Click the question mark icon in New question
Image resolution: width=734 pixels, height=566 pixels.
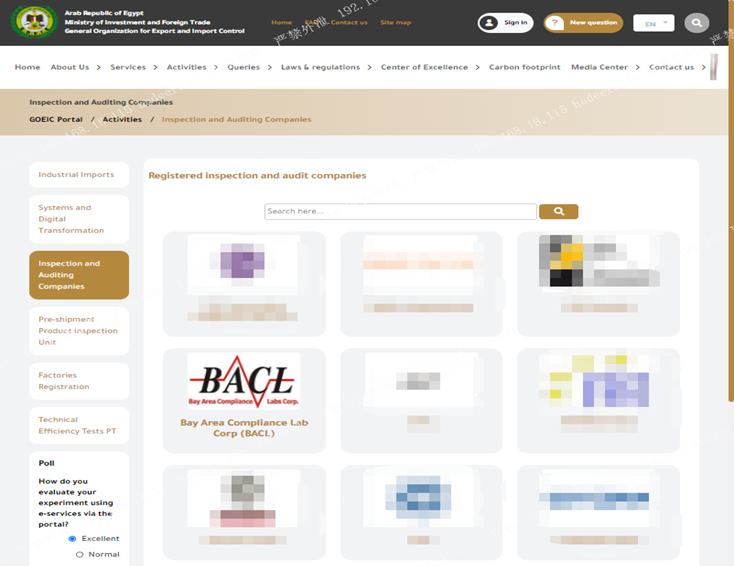coord(555,23)
